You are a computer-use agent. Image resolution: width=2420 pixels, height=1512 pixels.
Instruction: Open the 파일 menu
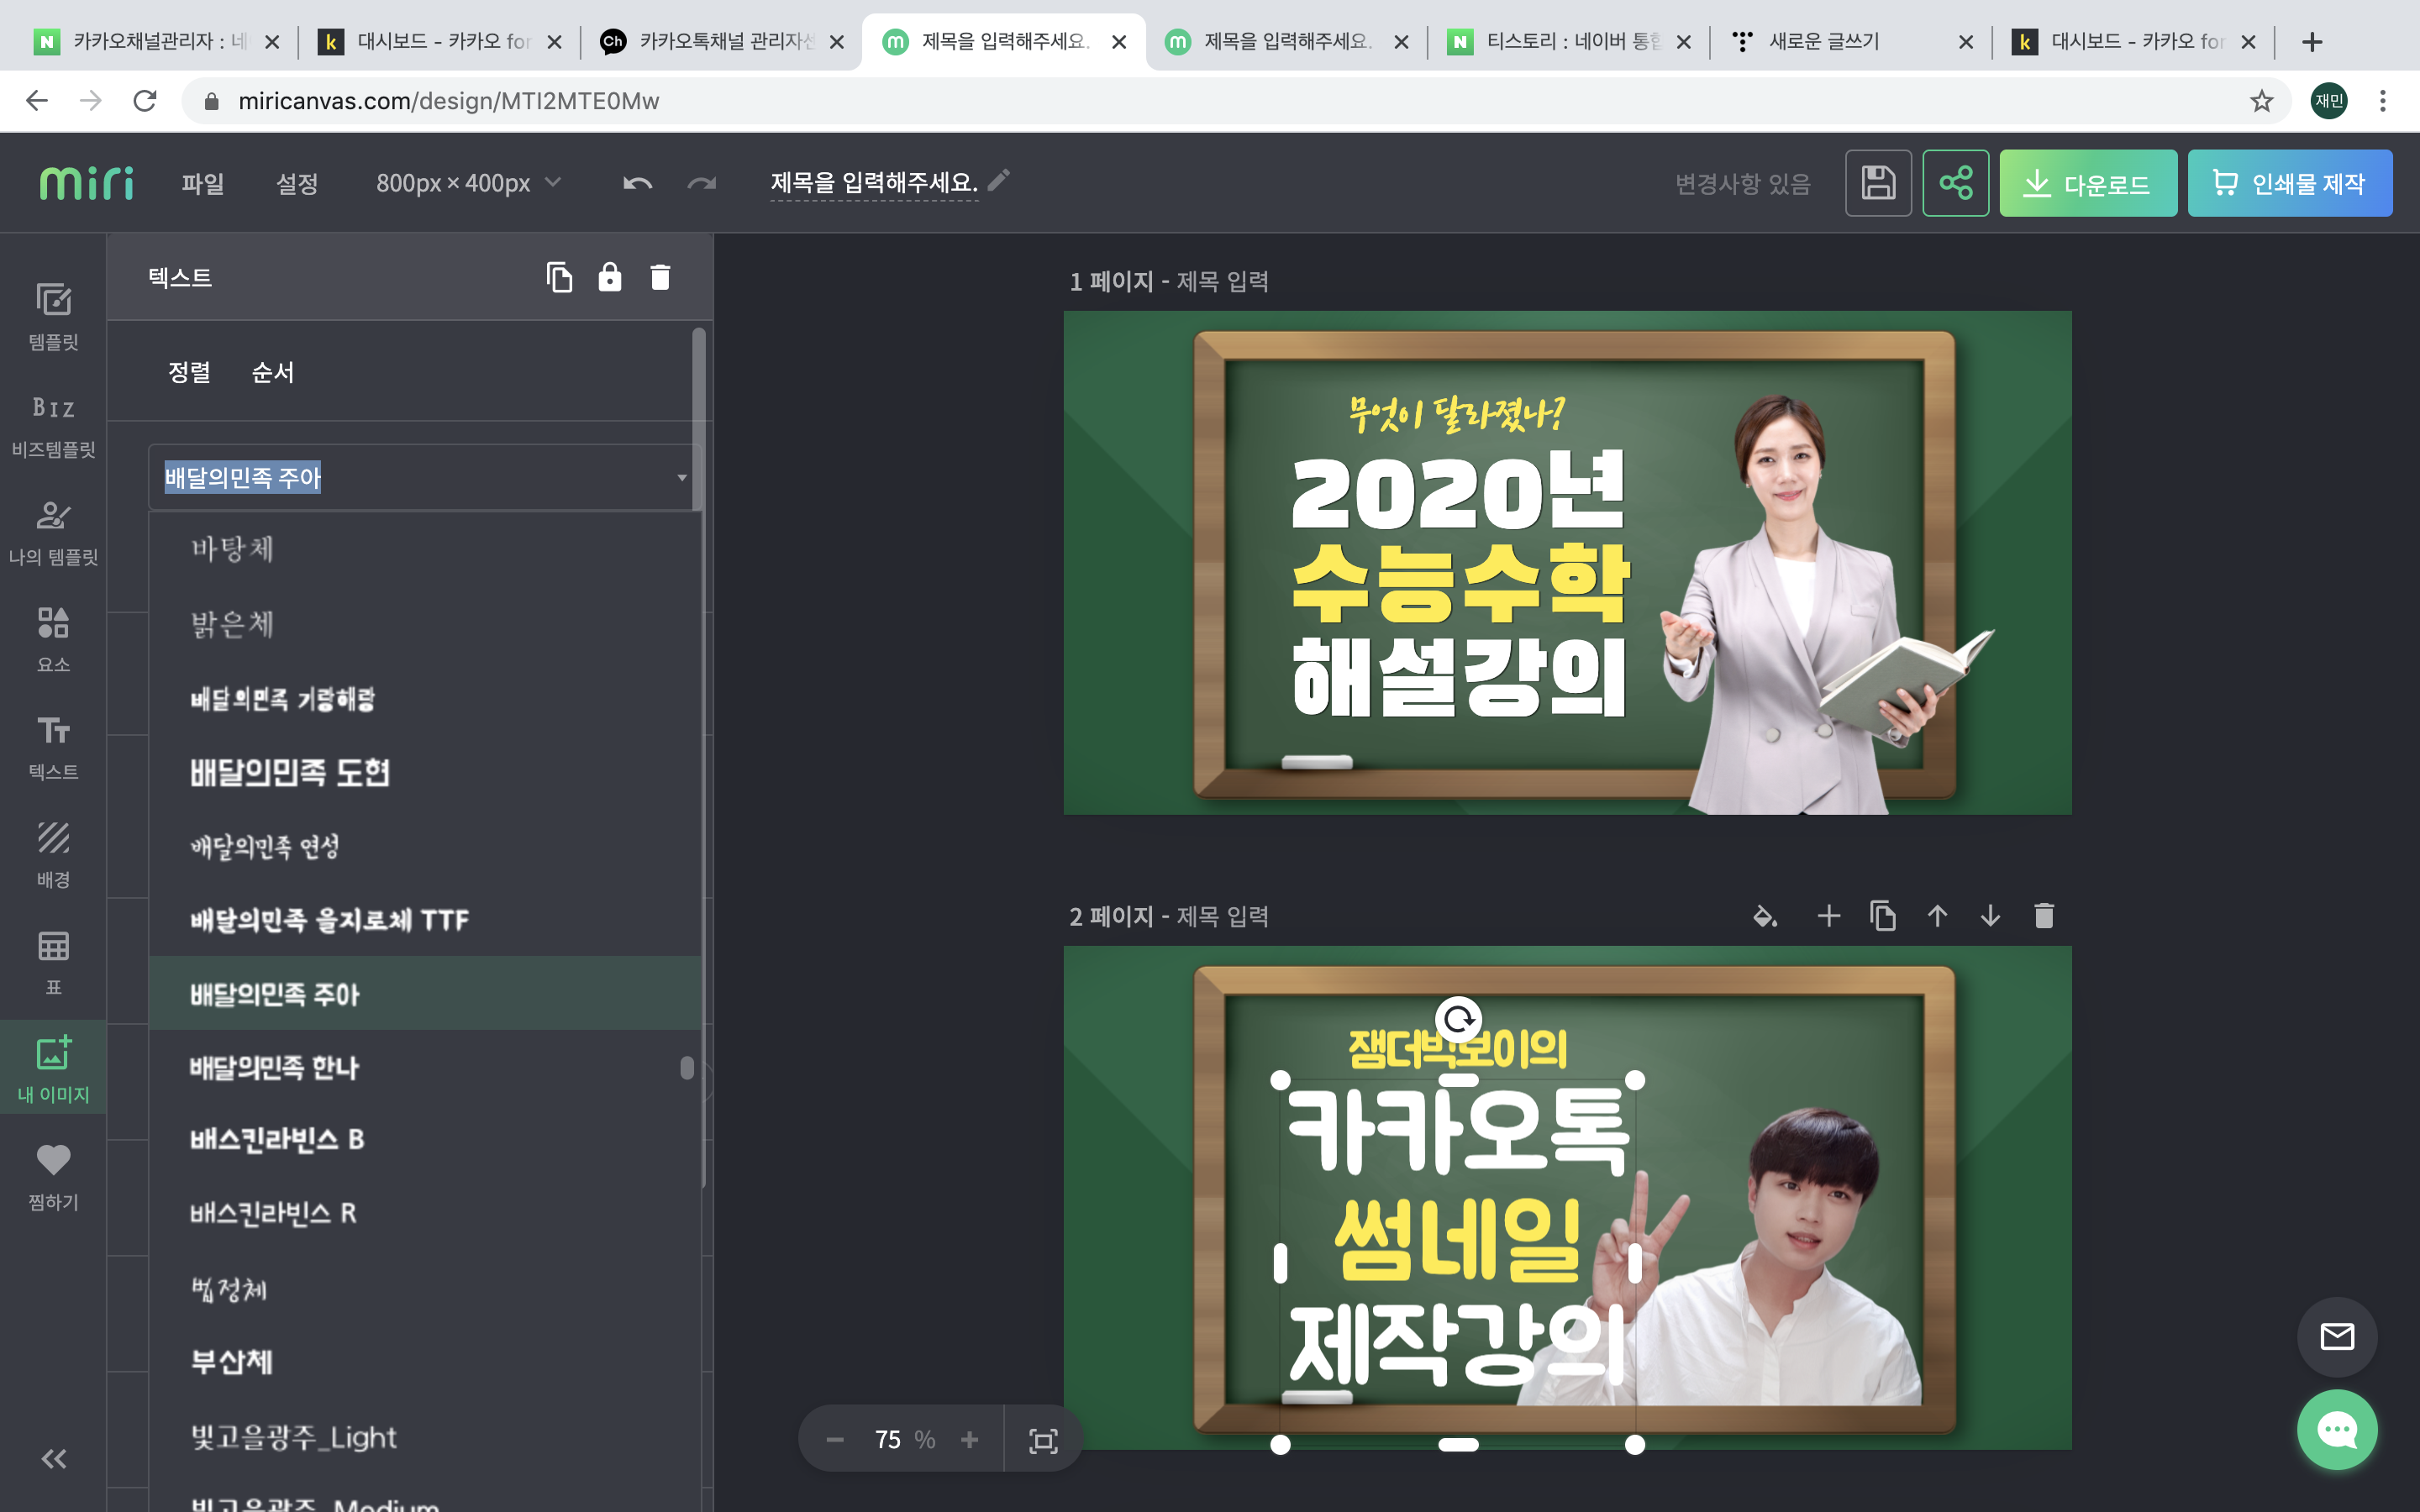coord(203,183)
